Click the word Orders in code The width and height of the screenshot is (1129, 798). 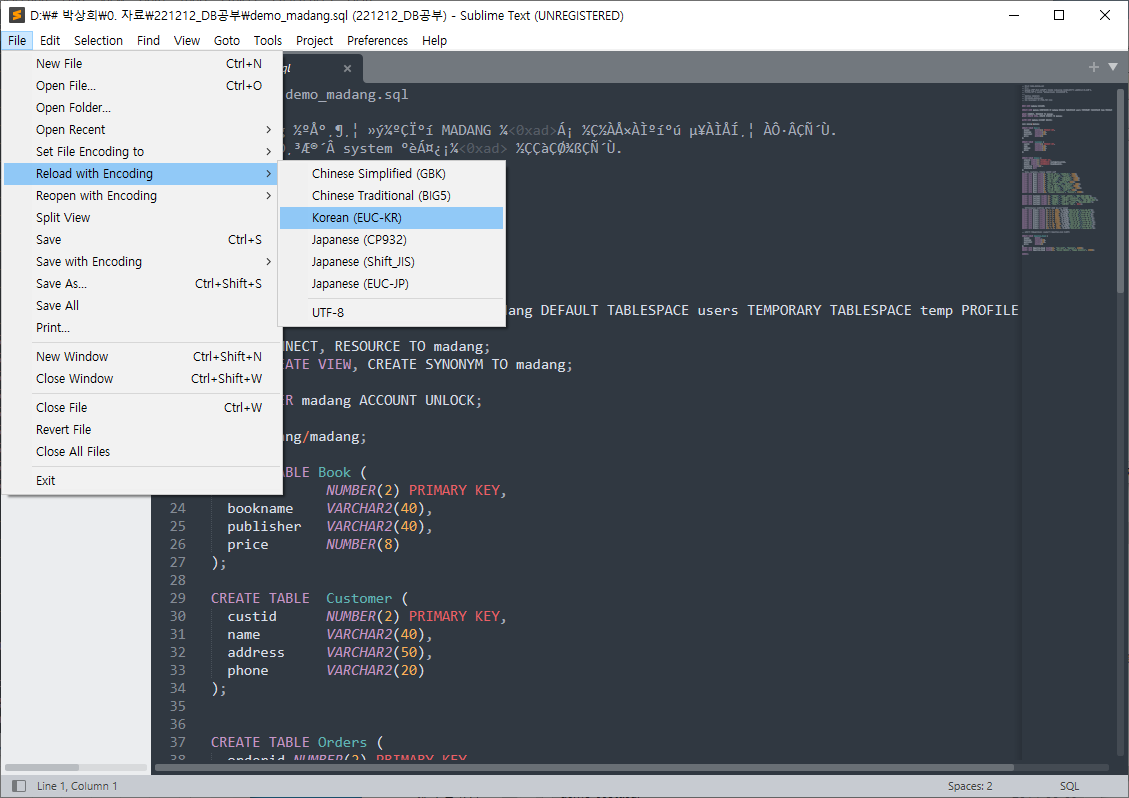coord(342,742)
